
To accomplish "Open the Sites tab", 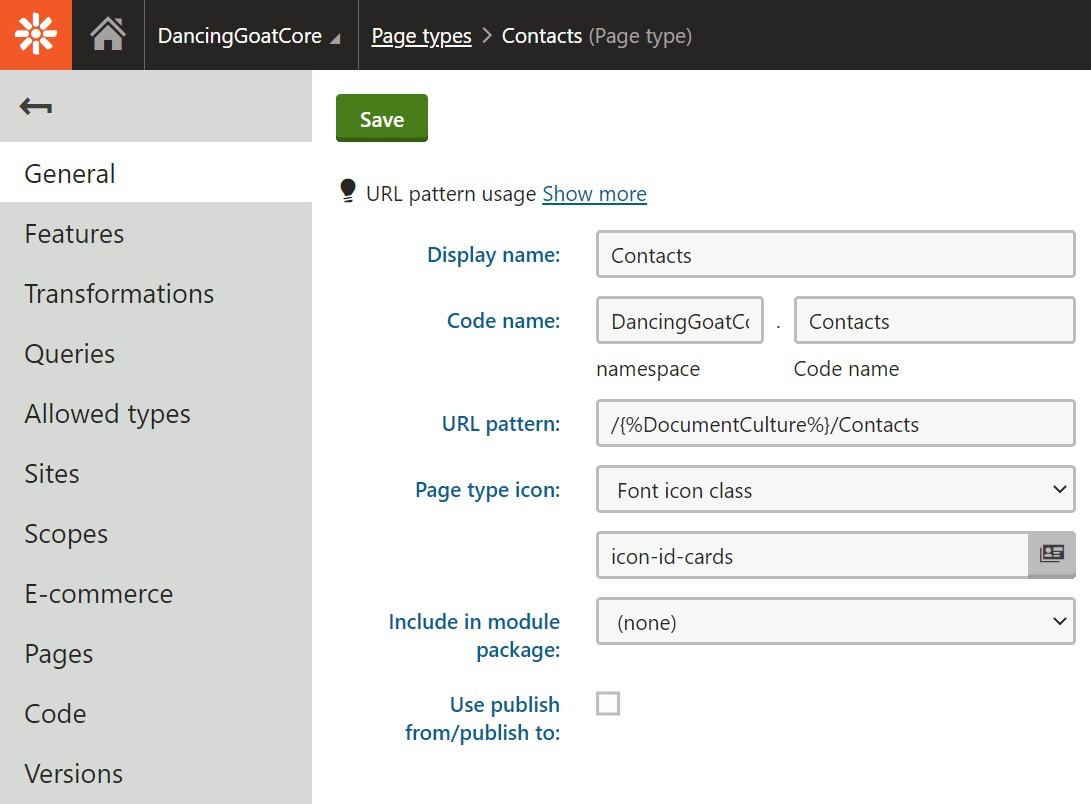I will click(x=156, y=474).
